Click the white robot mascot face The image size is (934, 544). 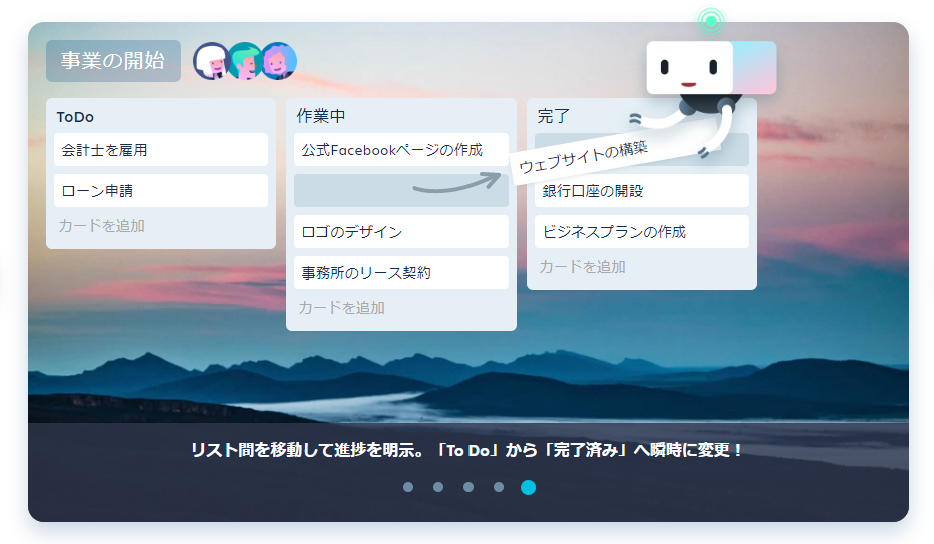[x=689, y=67]
